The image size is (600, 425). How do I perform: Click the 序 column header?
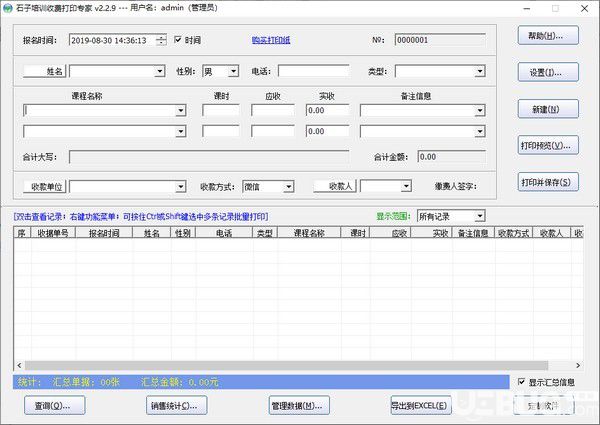22,233
